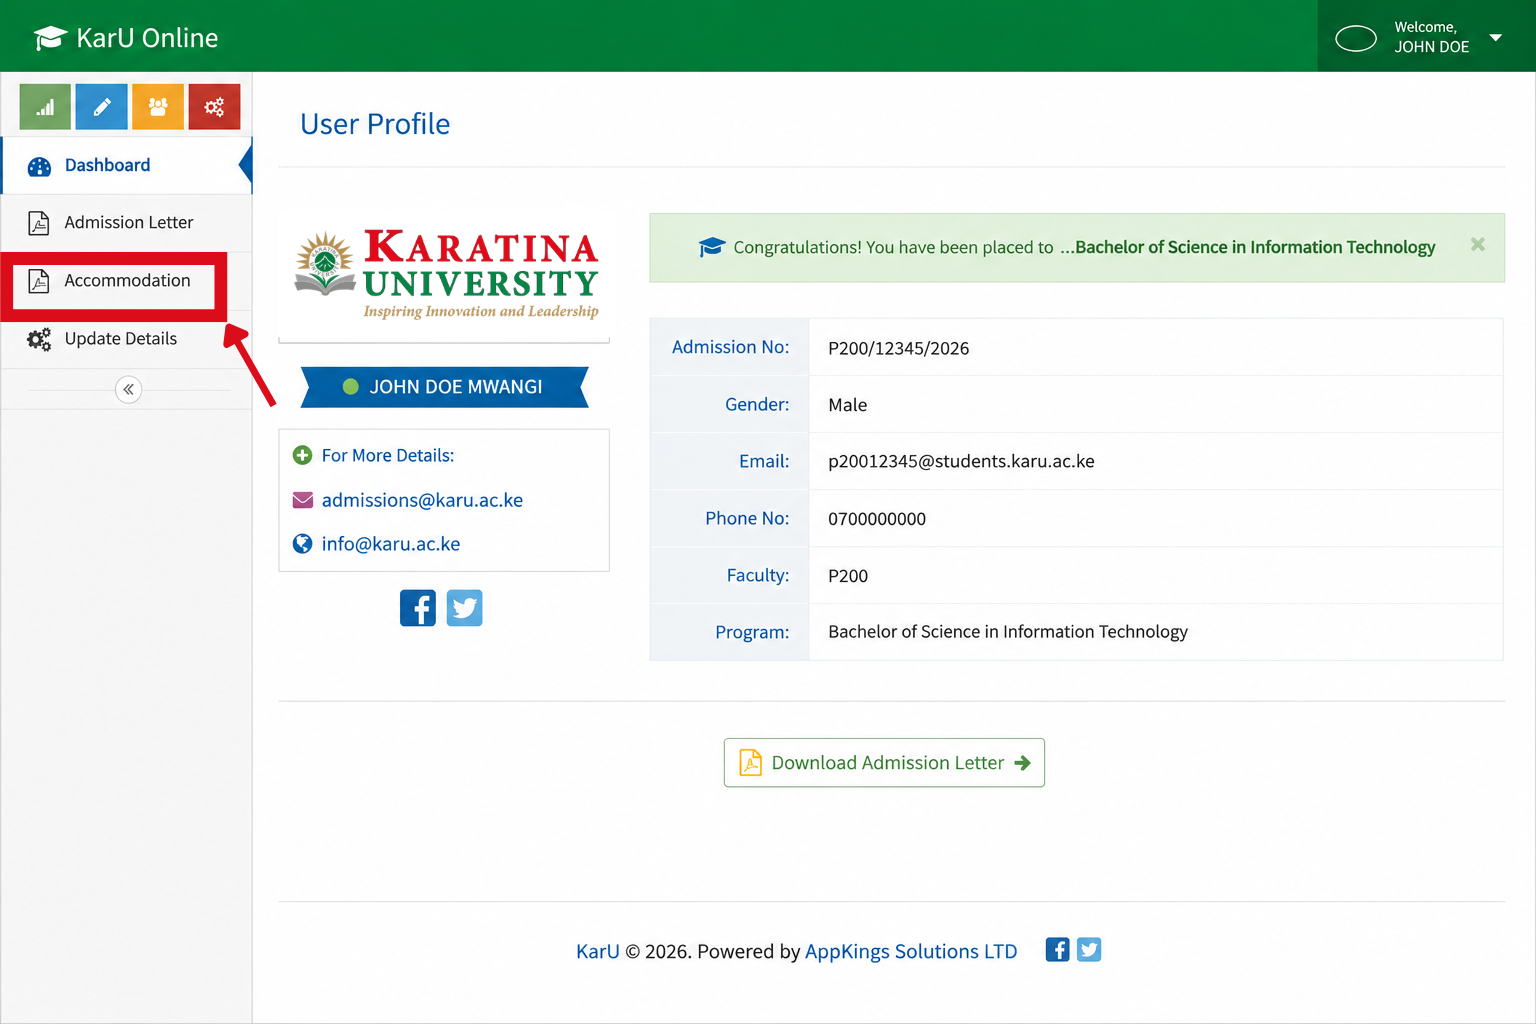Dismiss the congratulations placement alert
1536x1024 pixels.
(1477, 245)
